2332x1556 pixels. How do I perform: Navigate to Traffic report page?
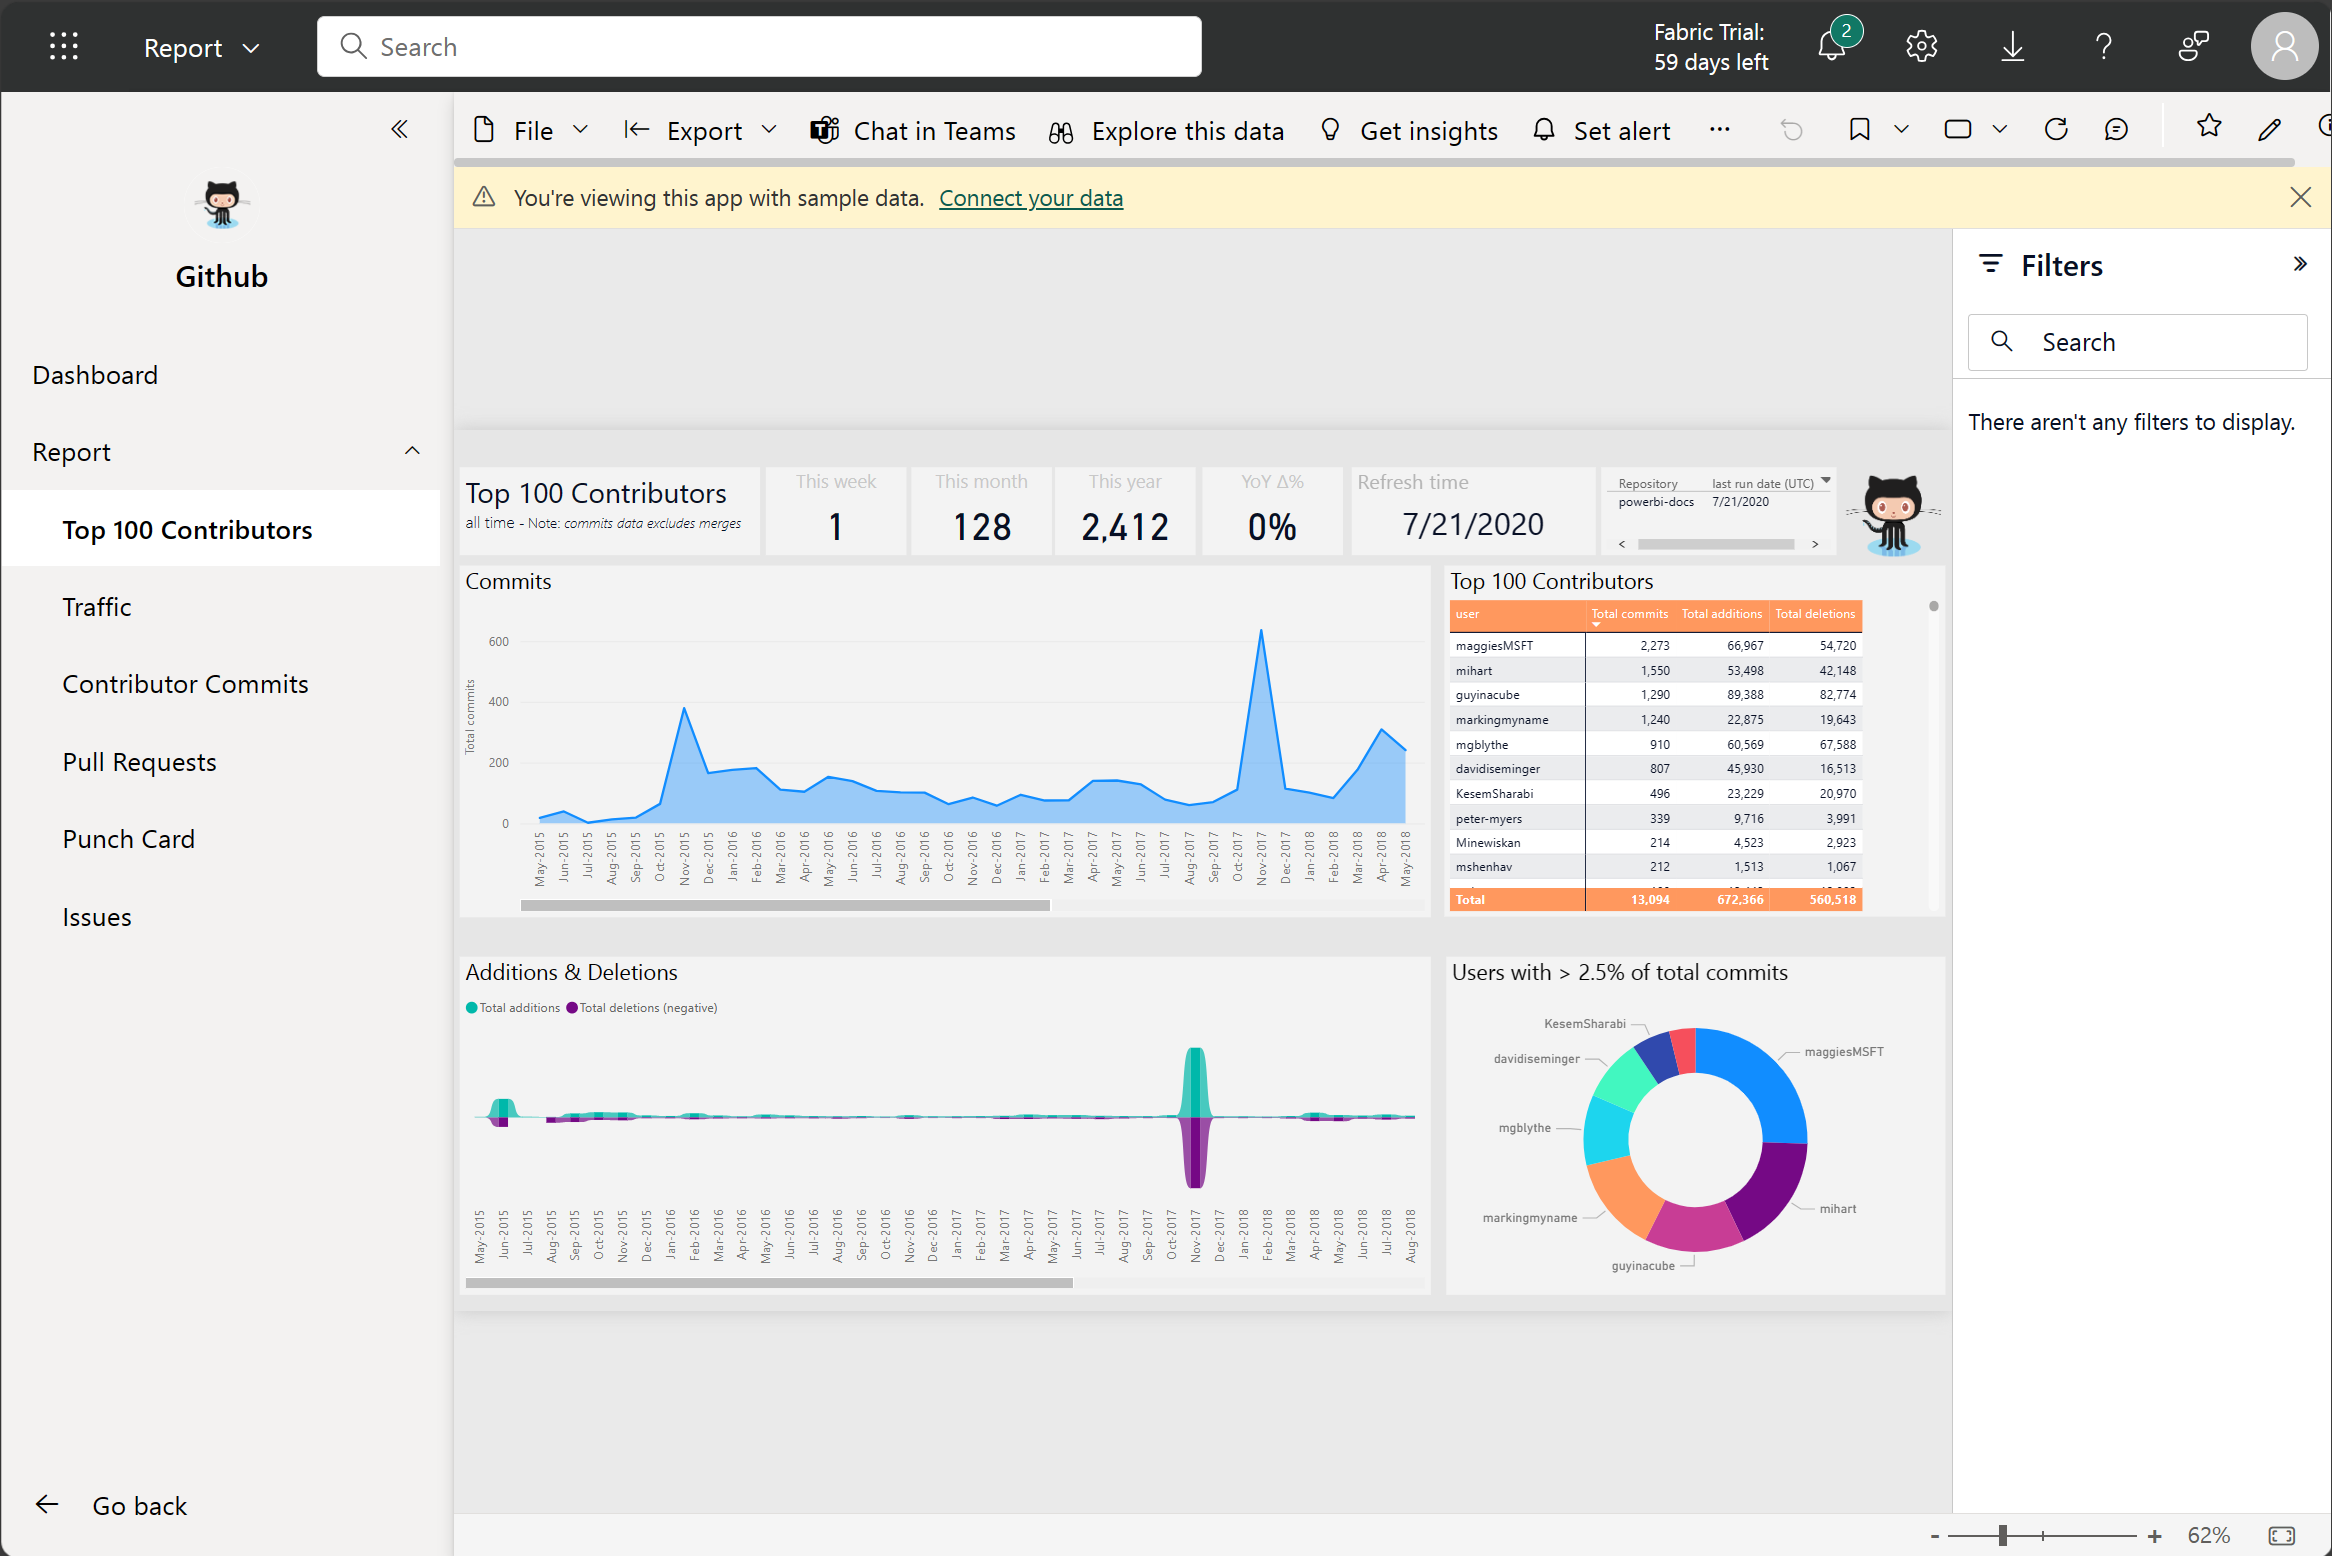pos(96,606)
